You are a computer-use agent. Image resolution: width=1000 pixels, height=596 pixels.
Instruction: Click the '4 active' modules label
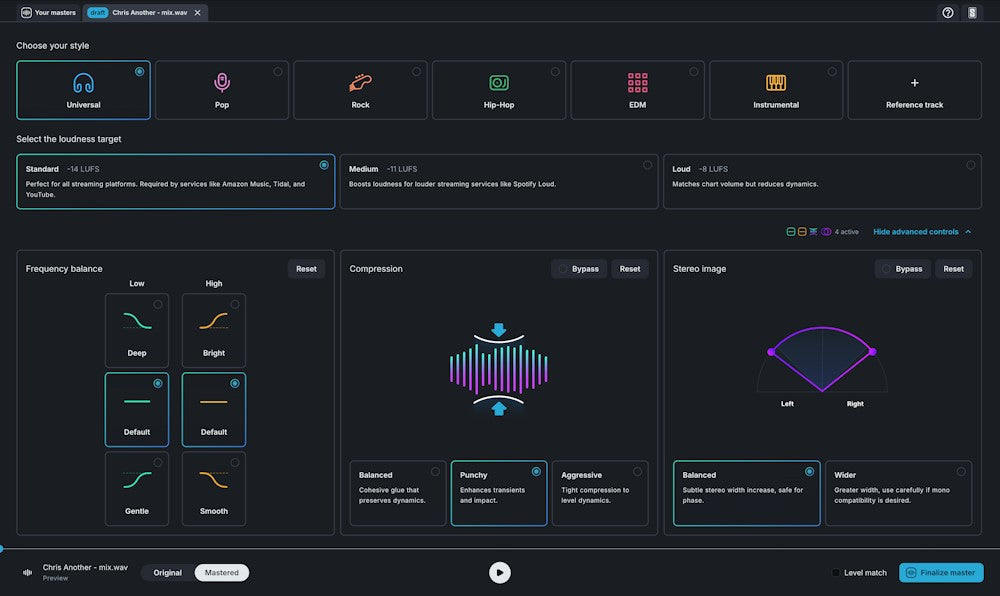tap(846, 232)
